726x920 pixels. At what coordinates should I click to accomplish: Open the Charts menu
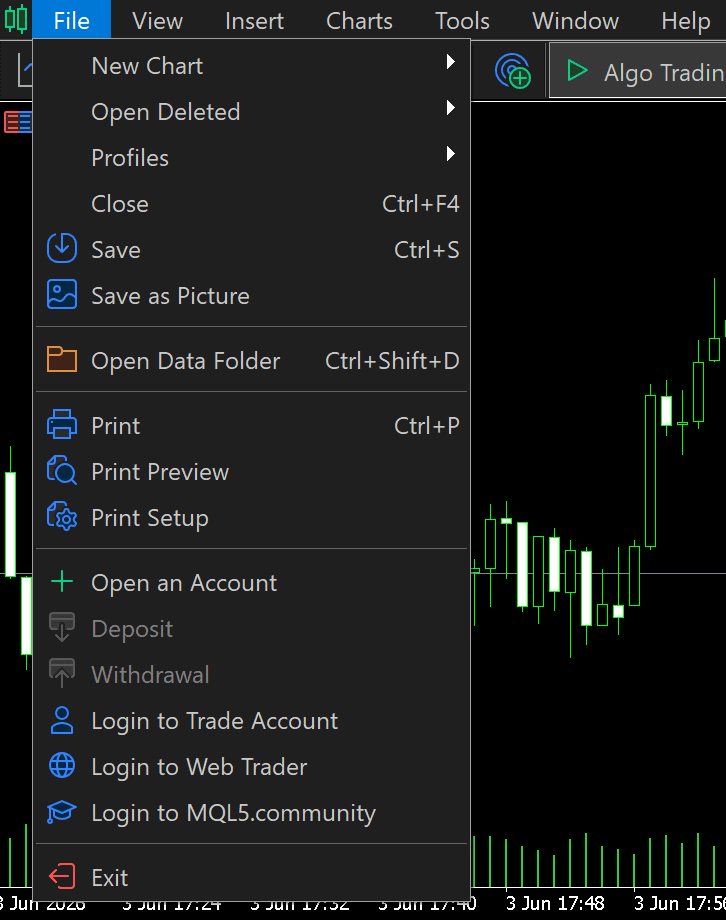(x=359, y=21)
